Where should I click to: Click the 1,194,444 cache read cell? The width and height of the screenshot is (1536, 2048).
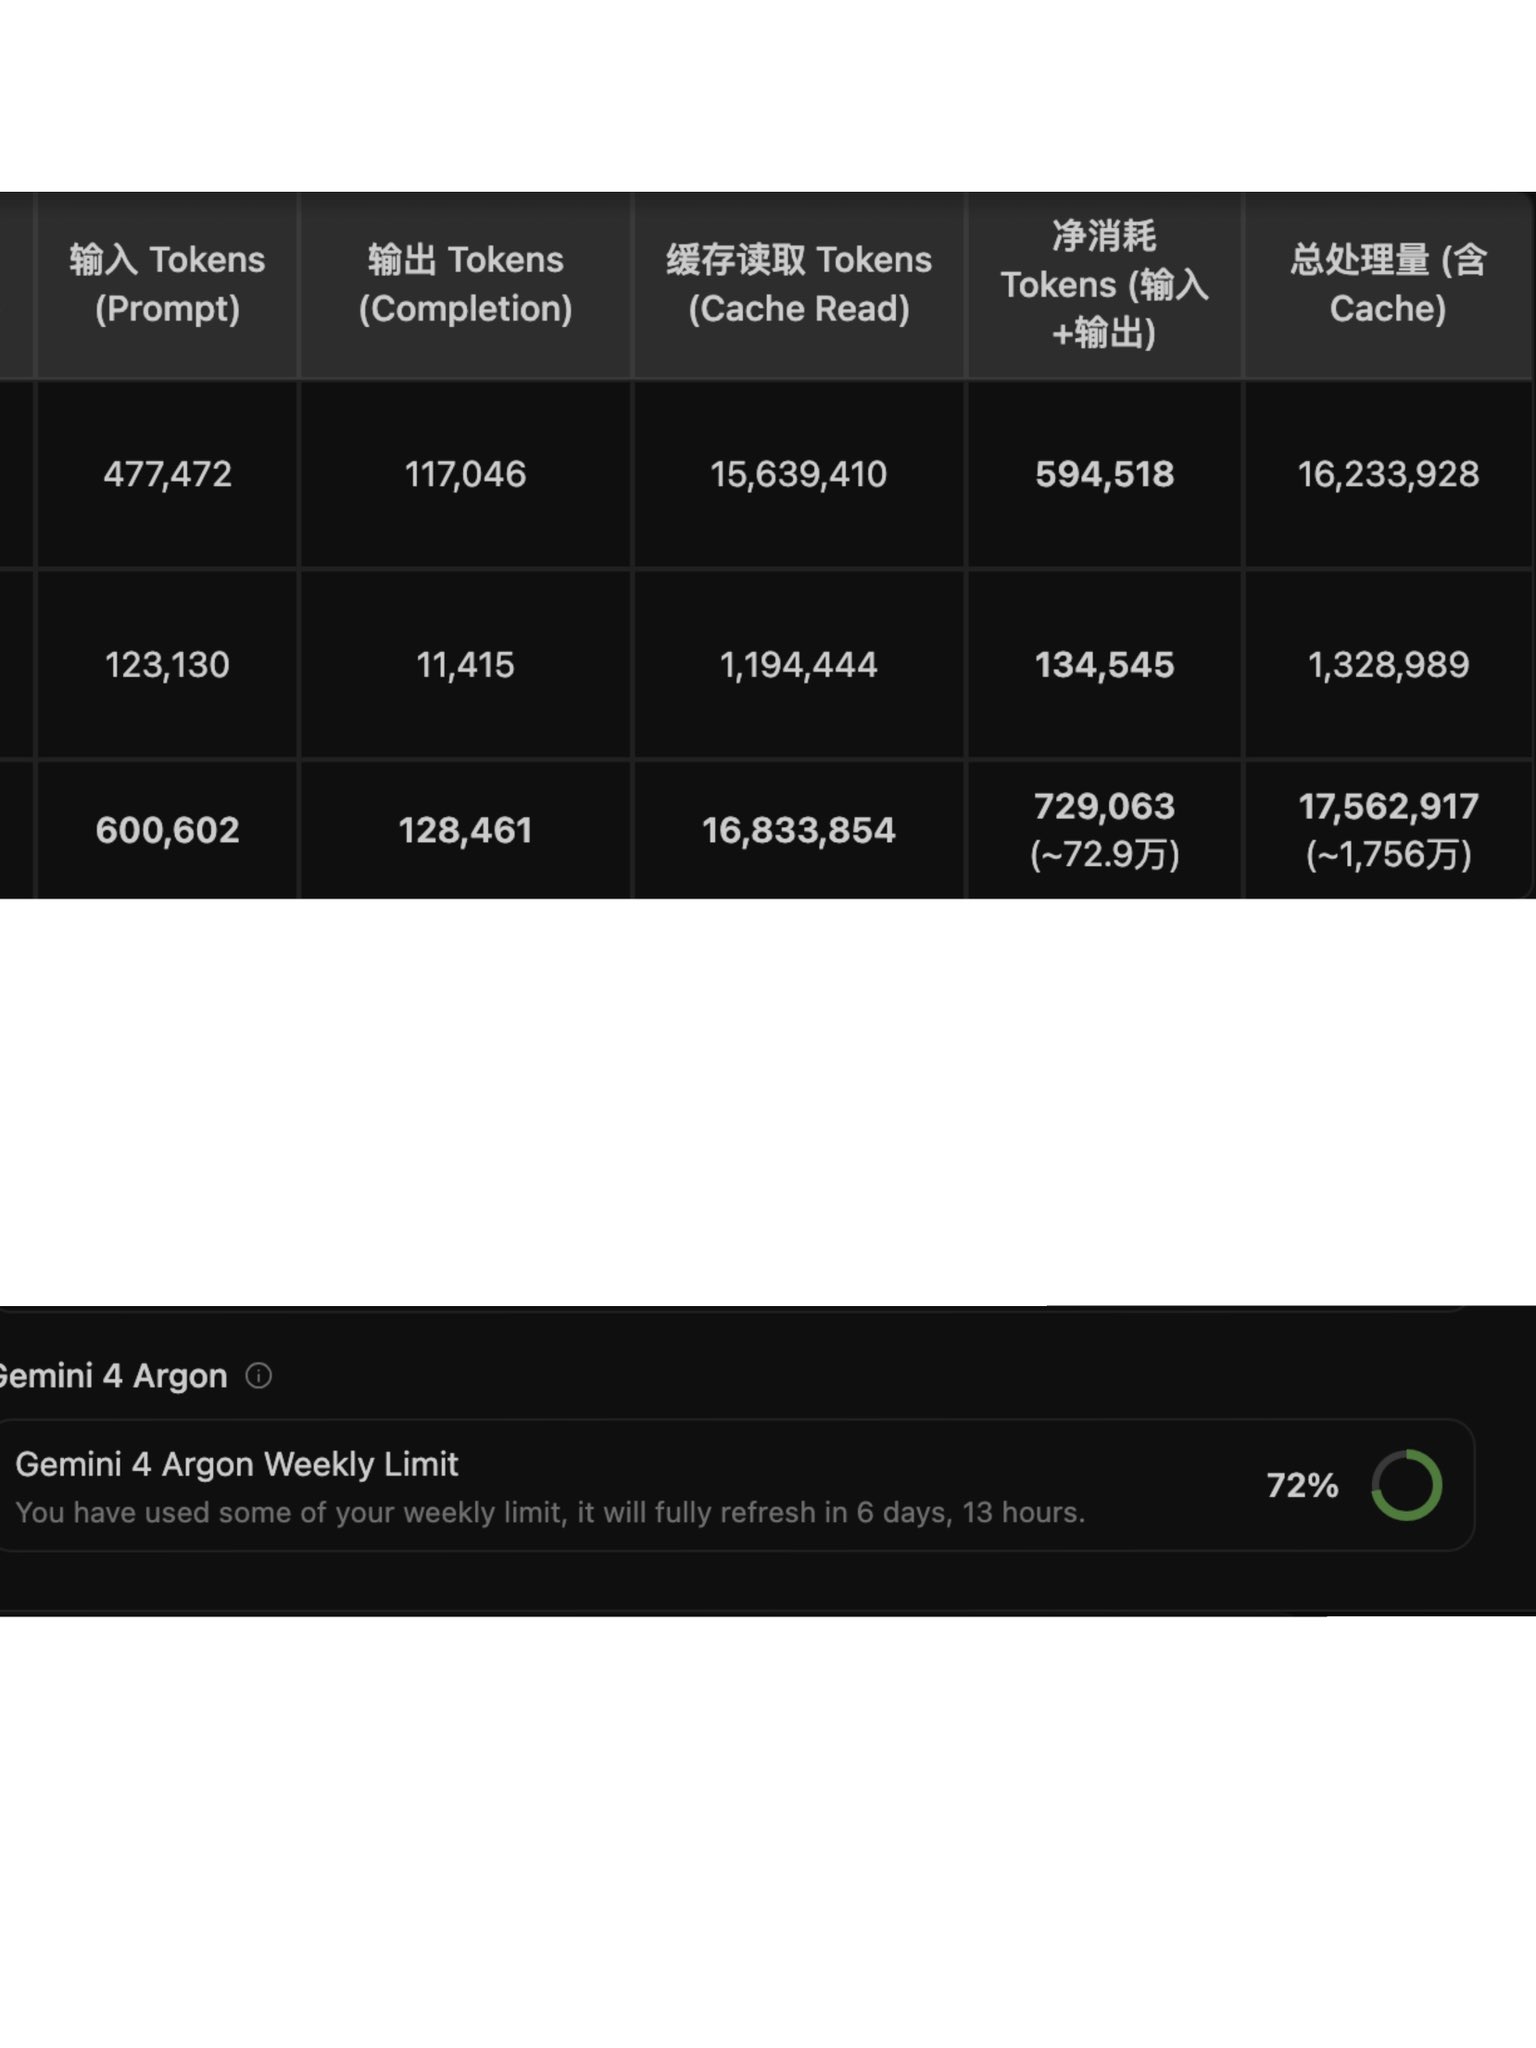(799, 665)
